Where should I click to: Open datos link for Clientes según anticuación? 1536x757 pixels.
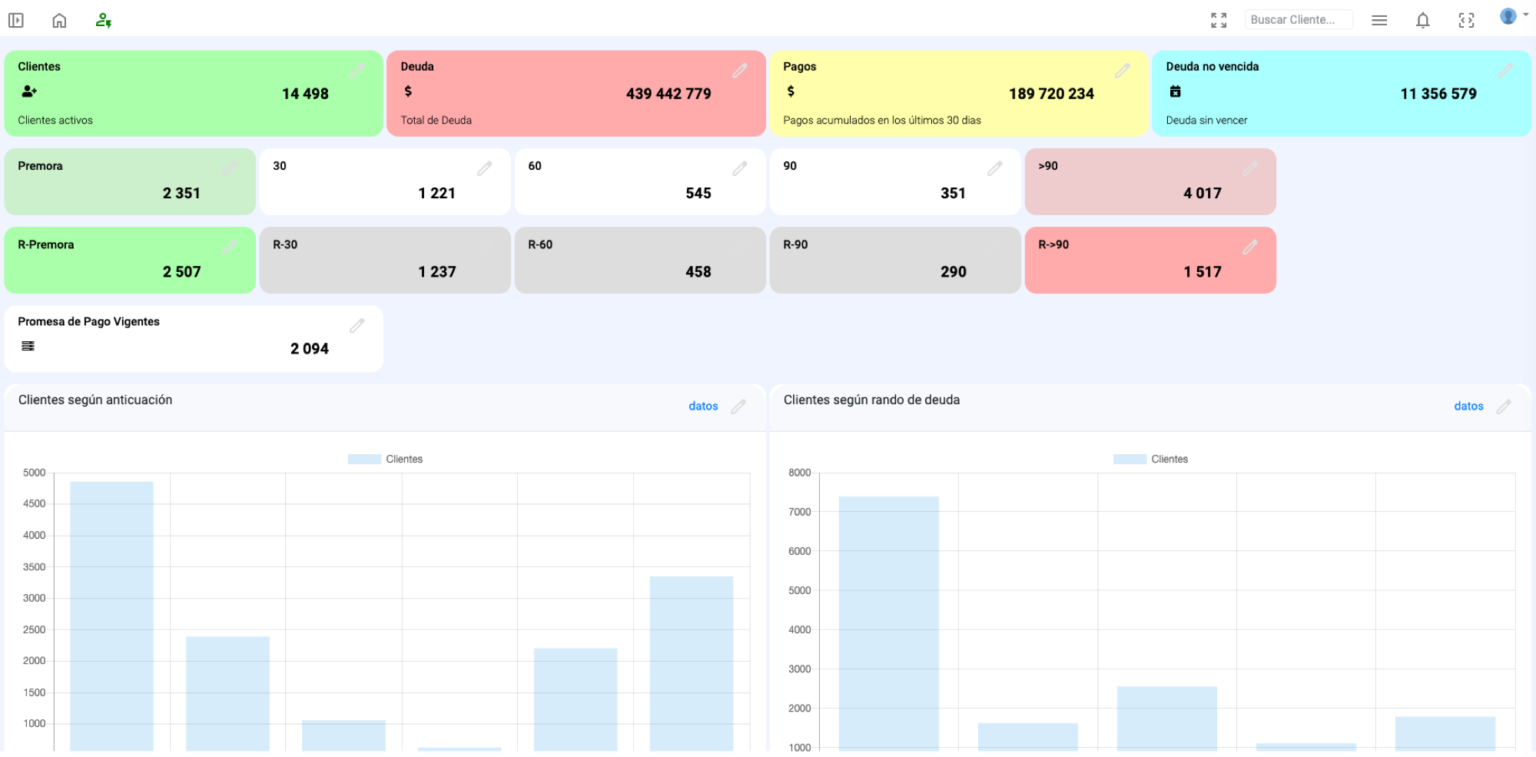tap(703, 406)
